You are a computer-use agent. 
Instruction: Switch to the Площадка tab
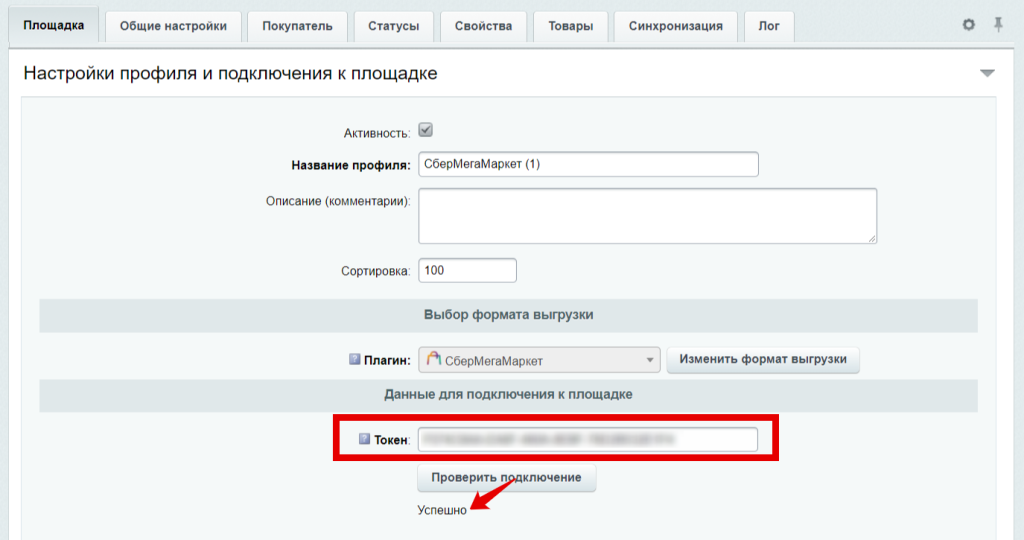tap(54, 25)
